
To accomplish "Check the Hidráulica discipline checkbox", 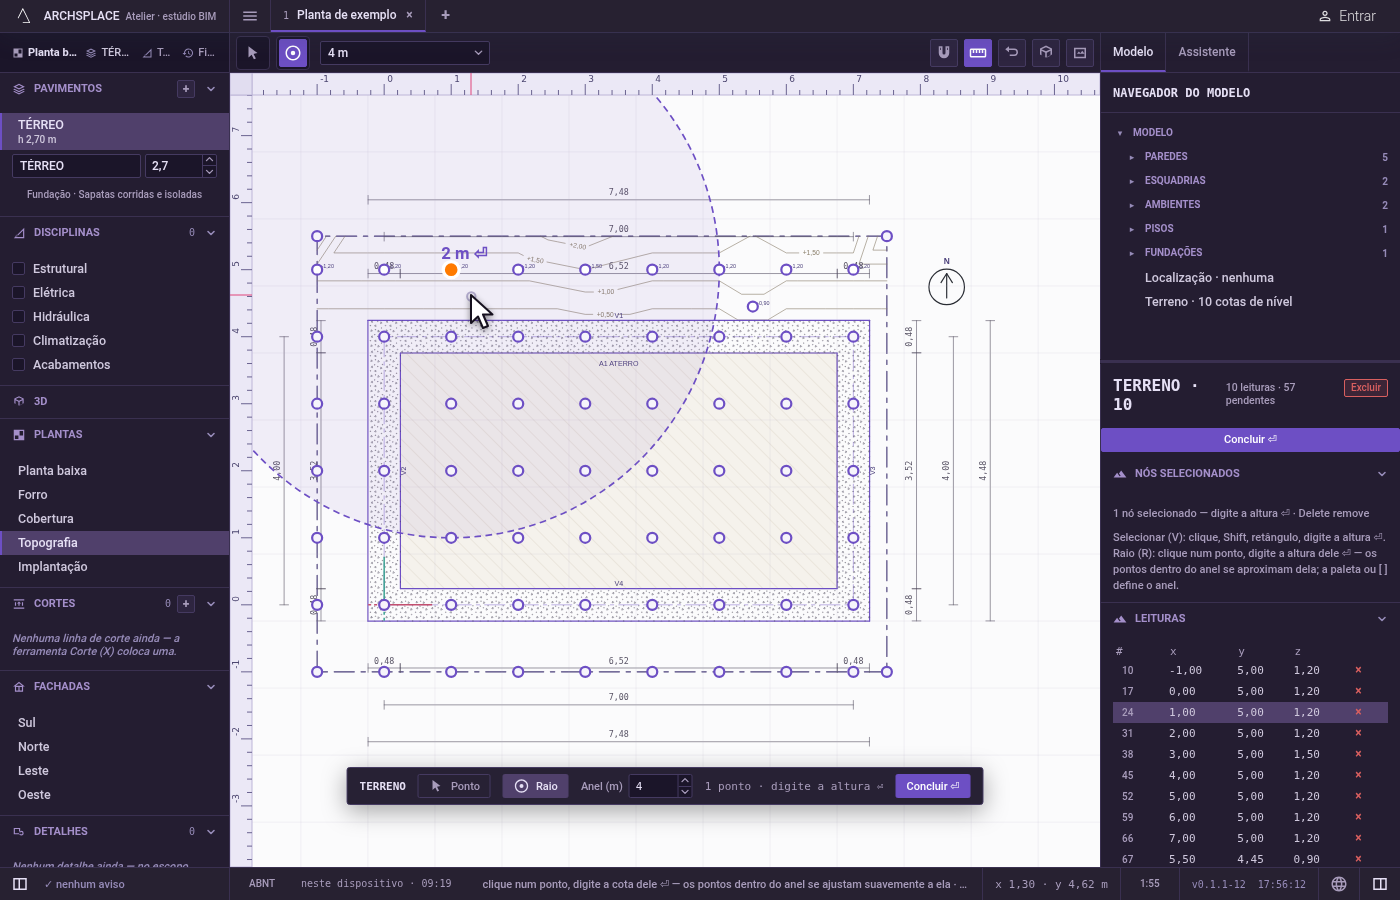I will pyautogui.click(x=18, y=317).
